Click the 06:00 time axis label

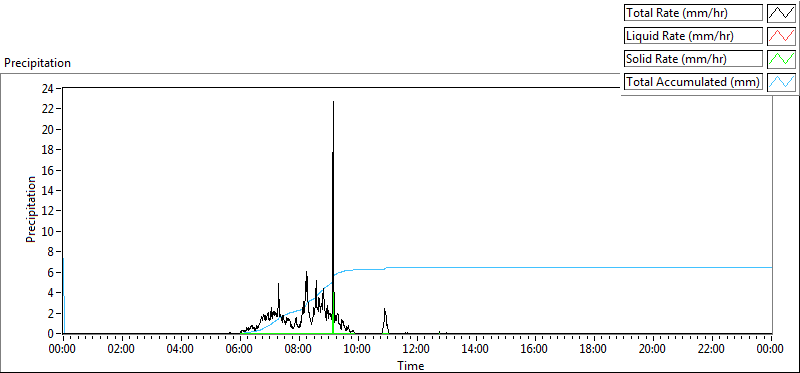[239, 350]
